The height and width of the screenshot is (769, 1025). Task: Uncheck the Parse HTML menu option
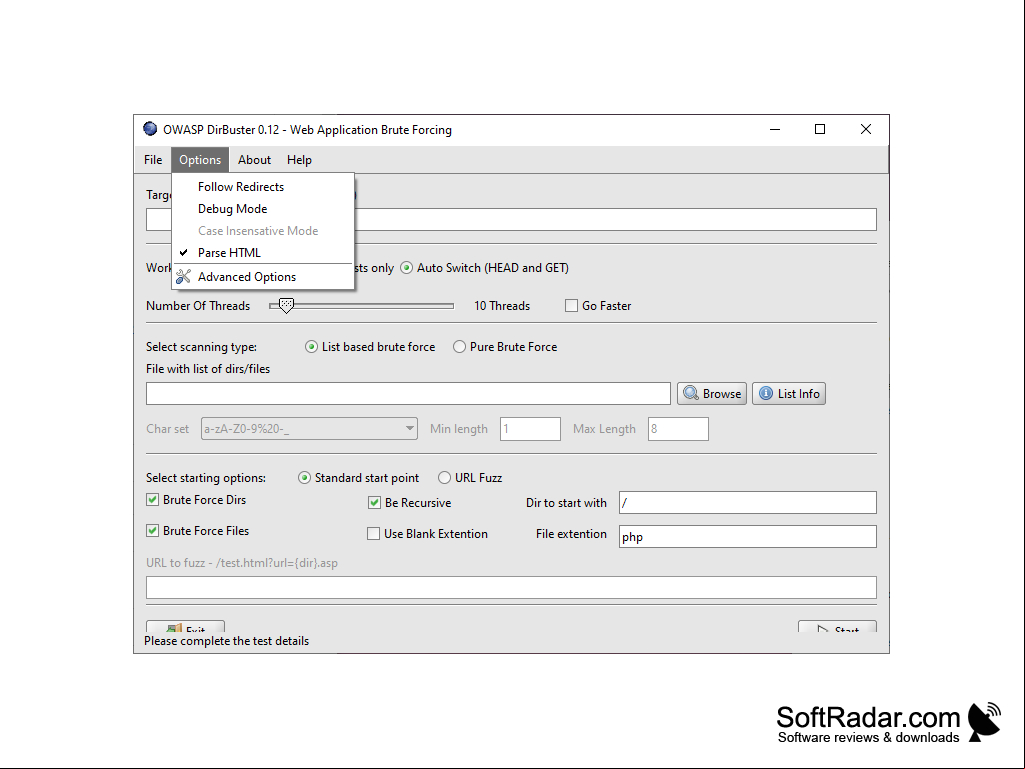[x=263, y=253]
